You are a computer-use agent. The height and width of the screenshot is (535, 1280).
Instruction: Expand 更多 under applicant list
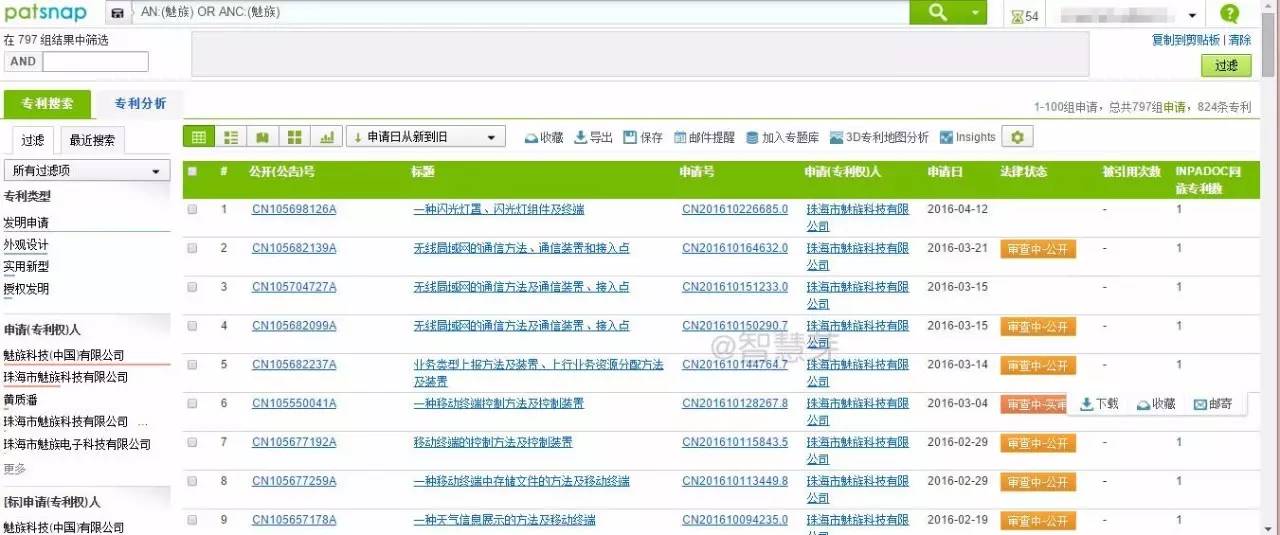(15, 468)
